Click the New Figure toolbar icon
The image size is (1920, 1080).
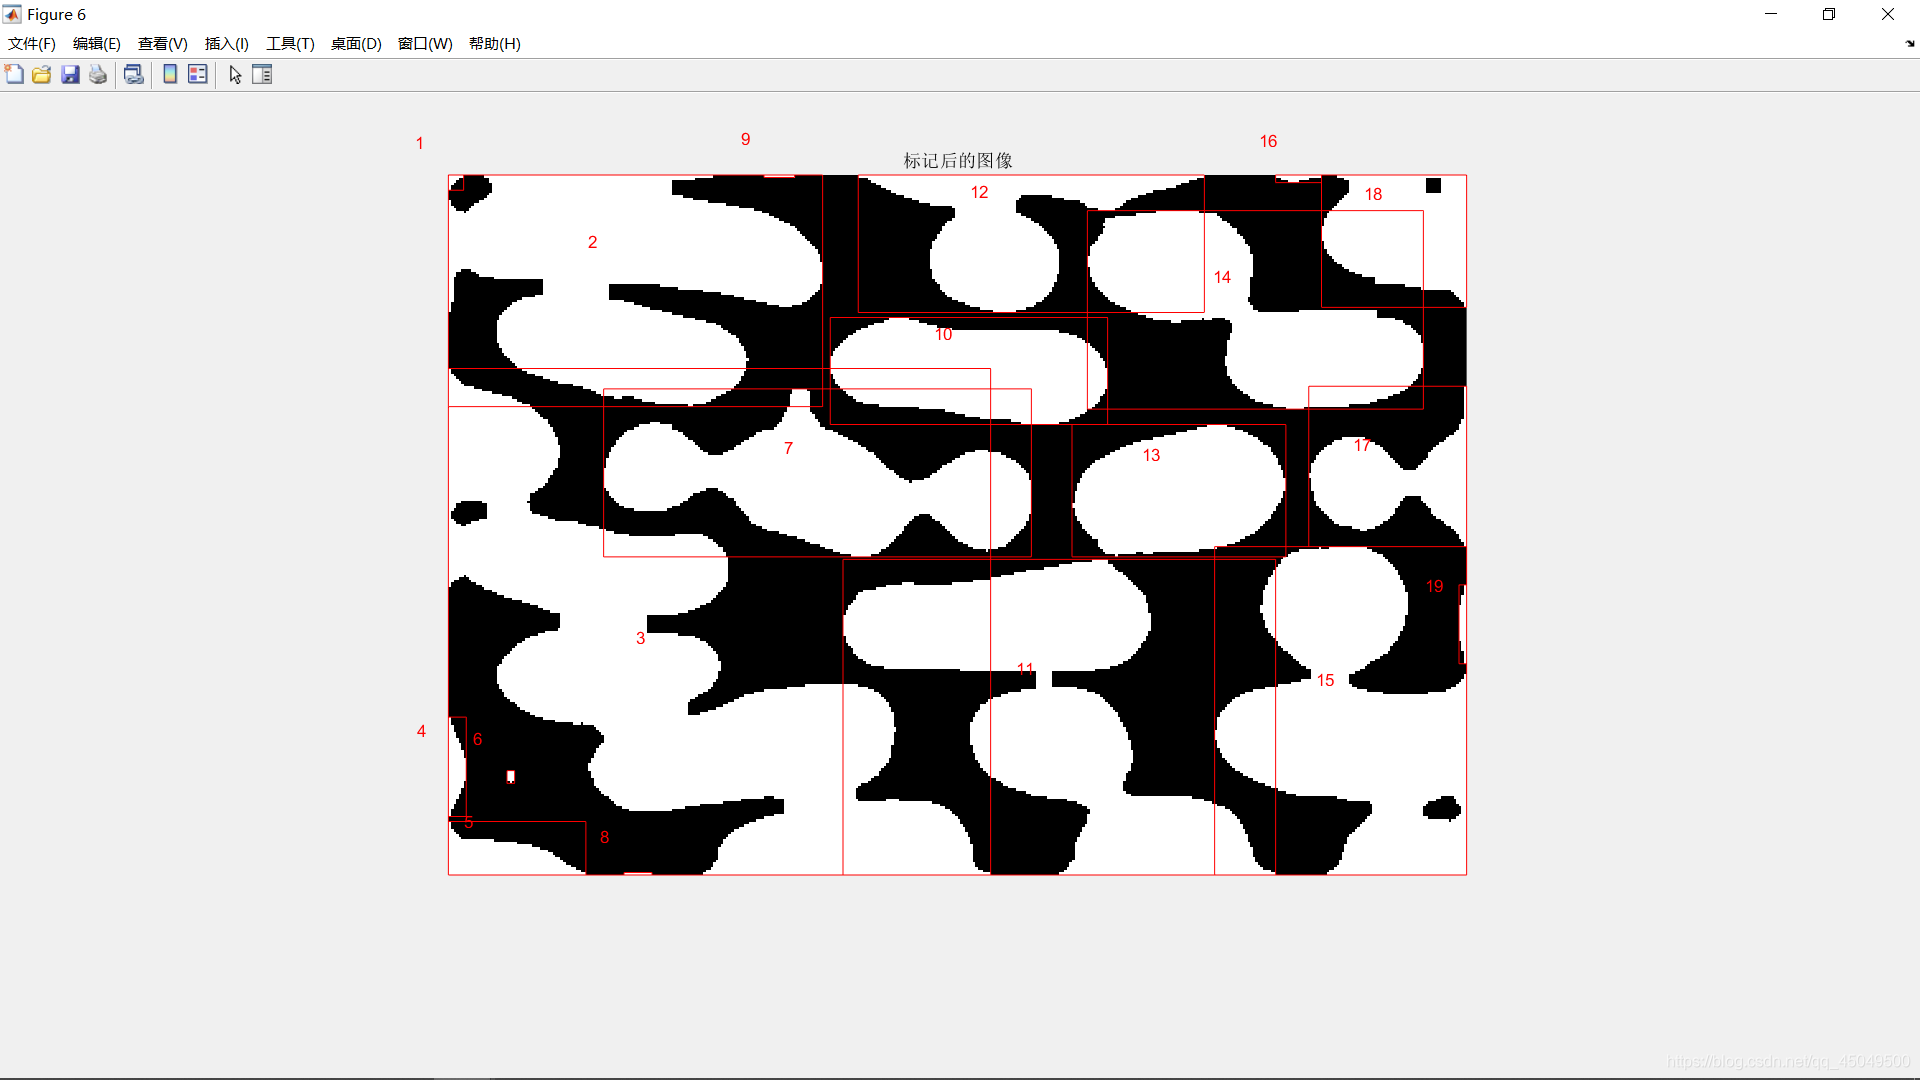[x=14, y=74]
